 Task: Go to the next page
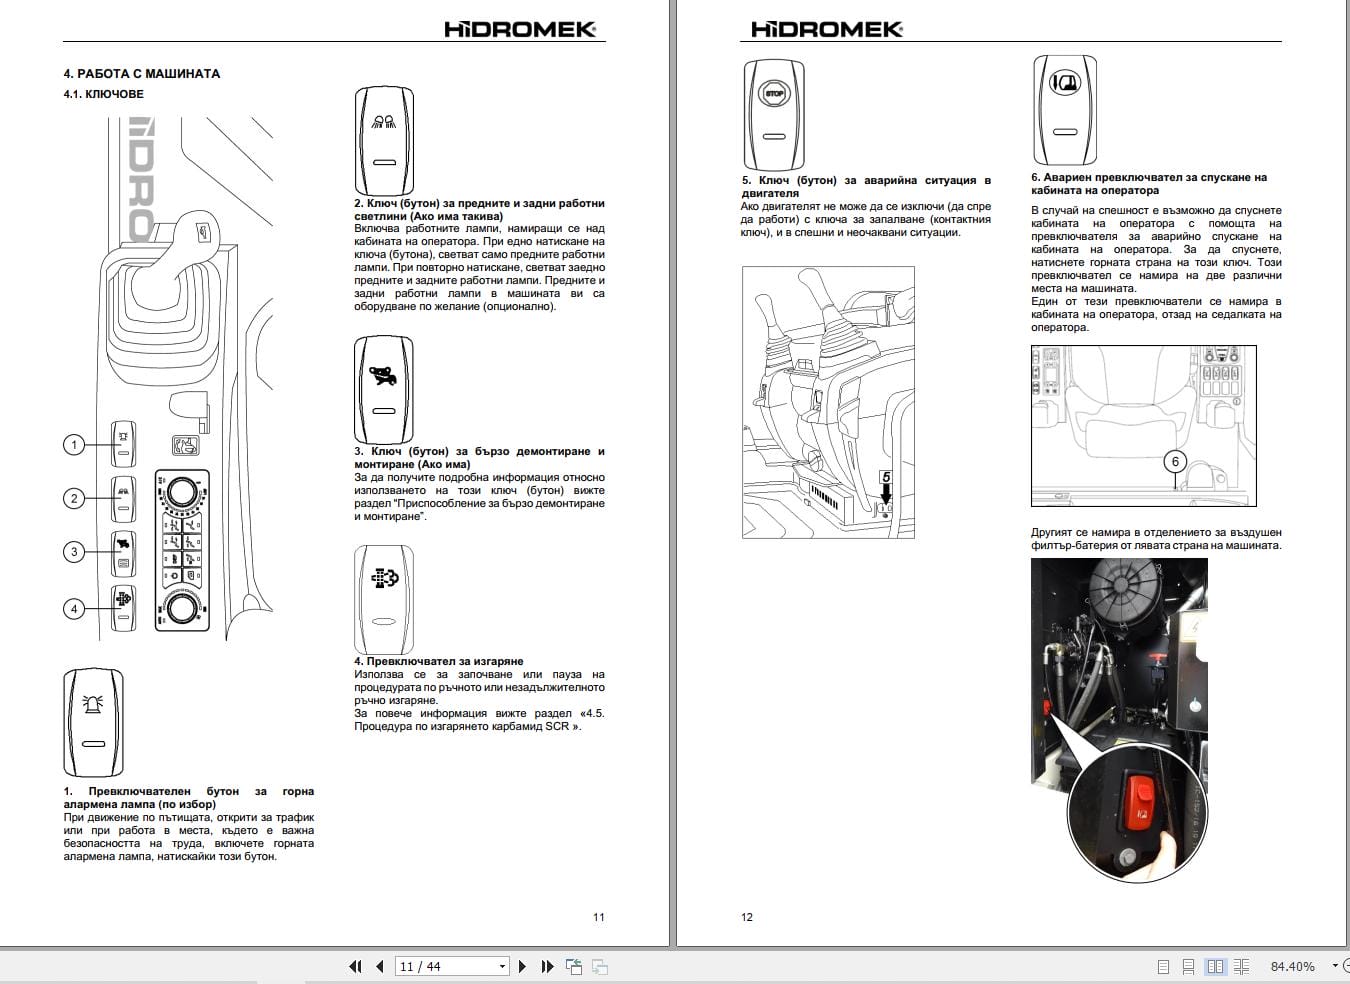[x=522, y=966]
